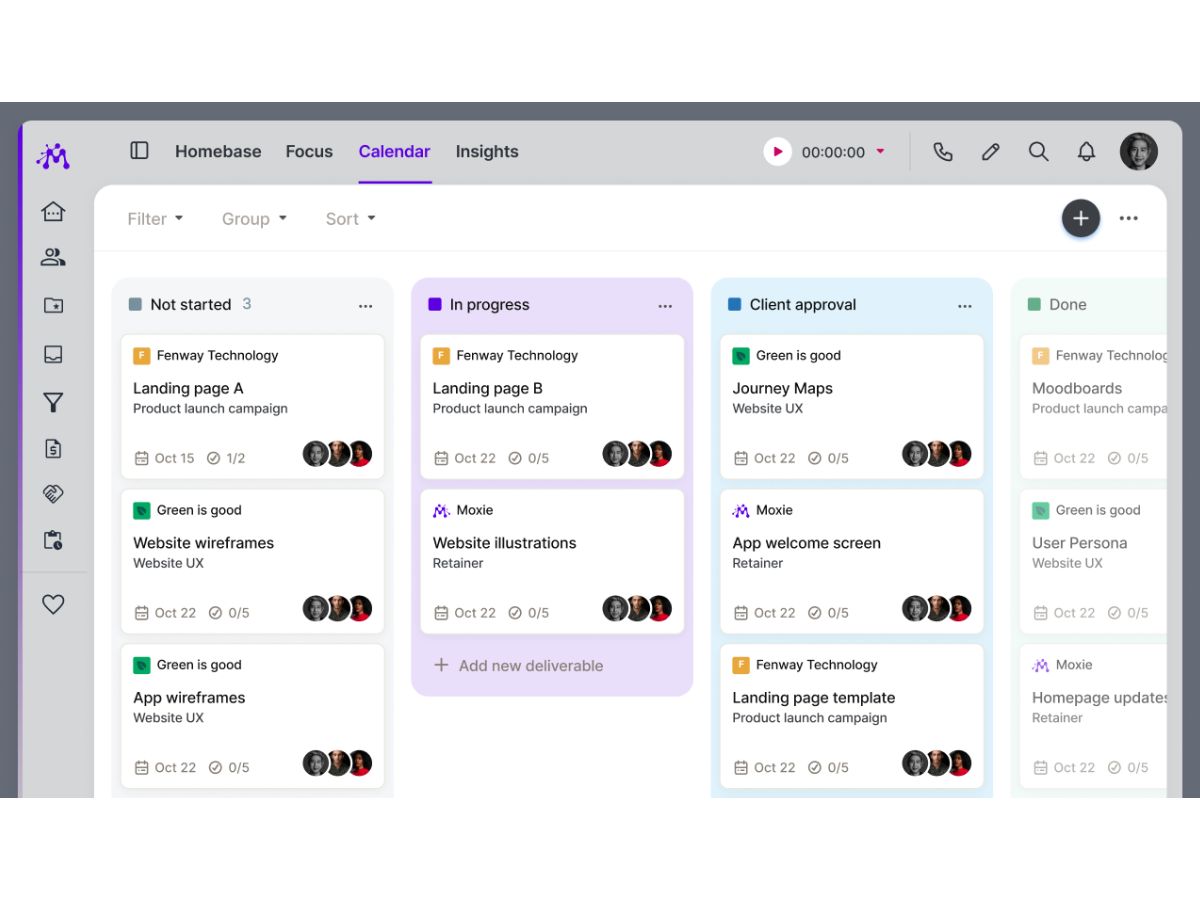
Task: Open the Home icon in sidebar
Action: coord(53,211)
